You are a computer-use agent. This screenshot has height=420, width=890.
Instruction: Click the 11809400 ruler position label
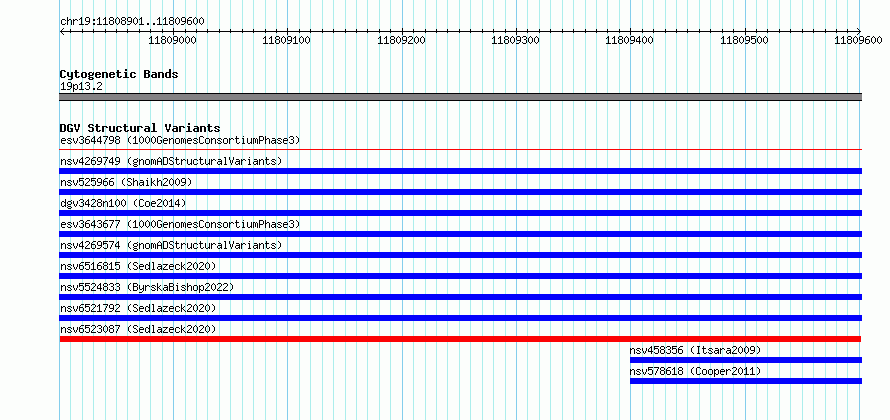(x=630, y=40)
